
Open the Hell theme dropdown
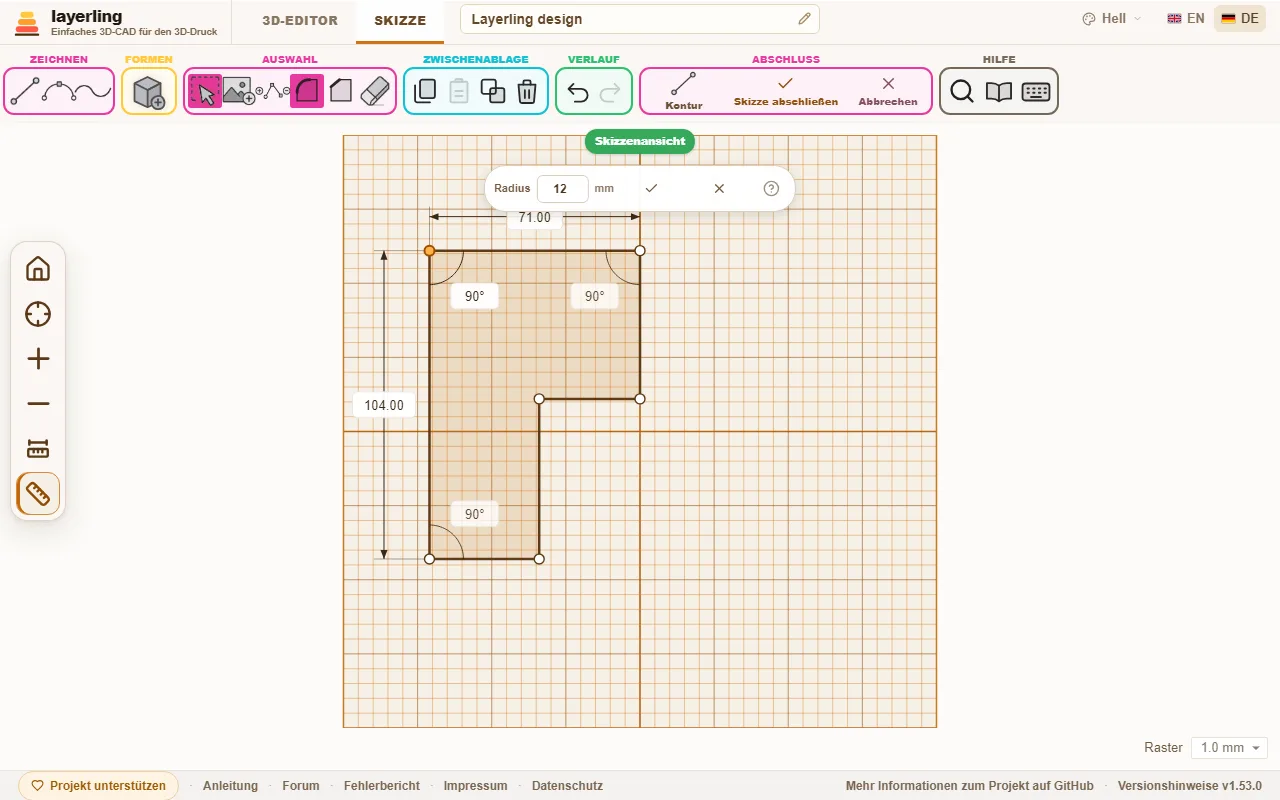1112,19
